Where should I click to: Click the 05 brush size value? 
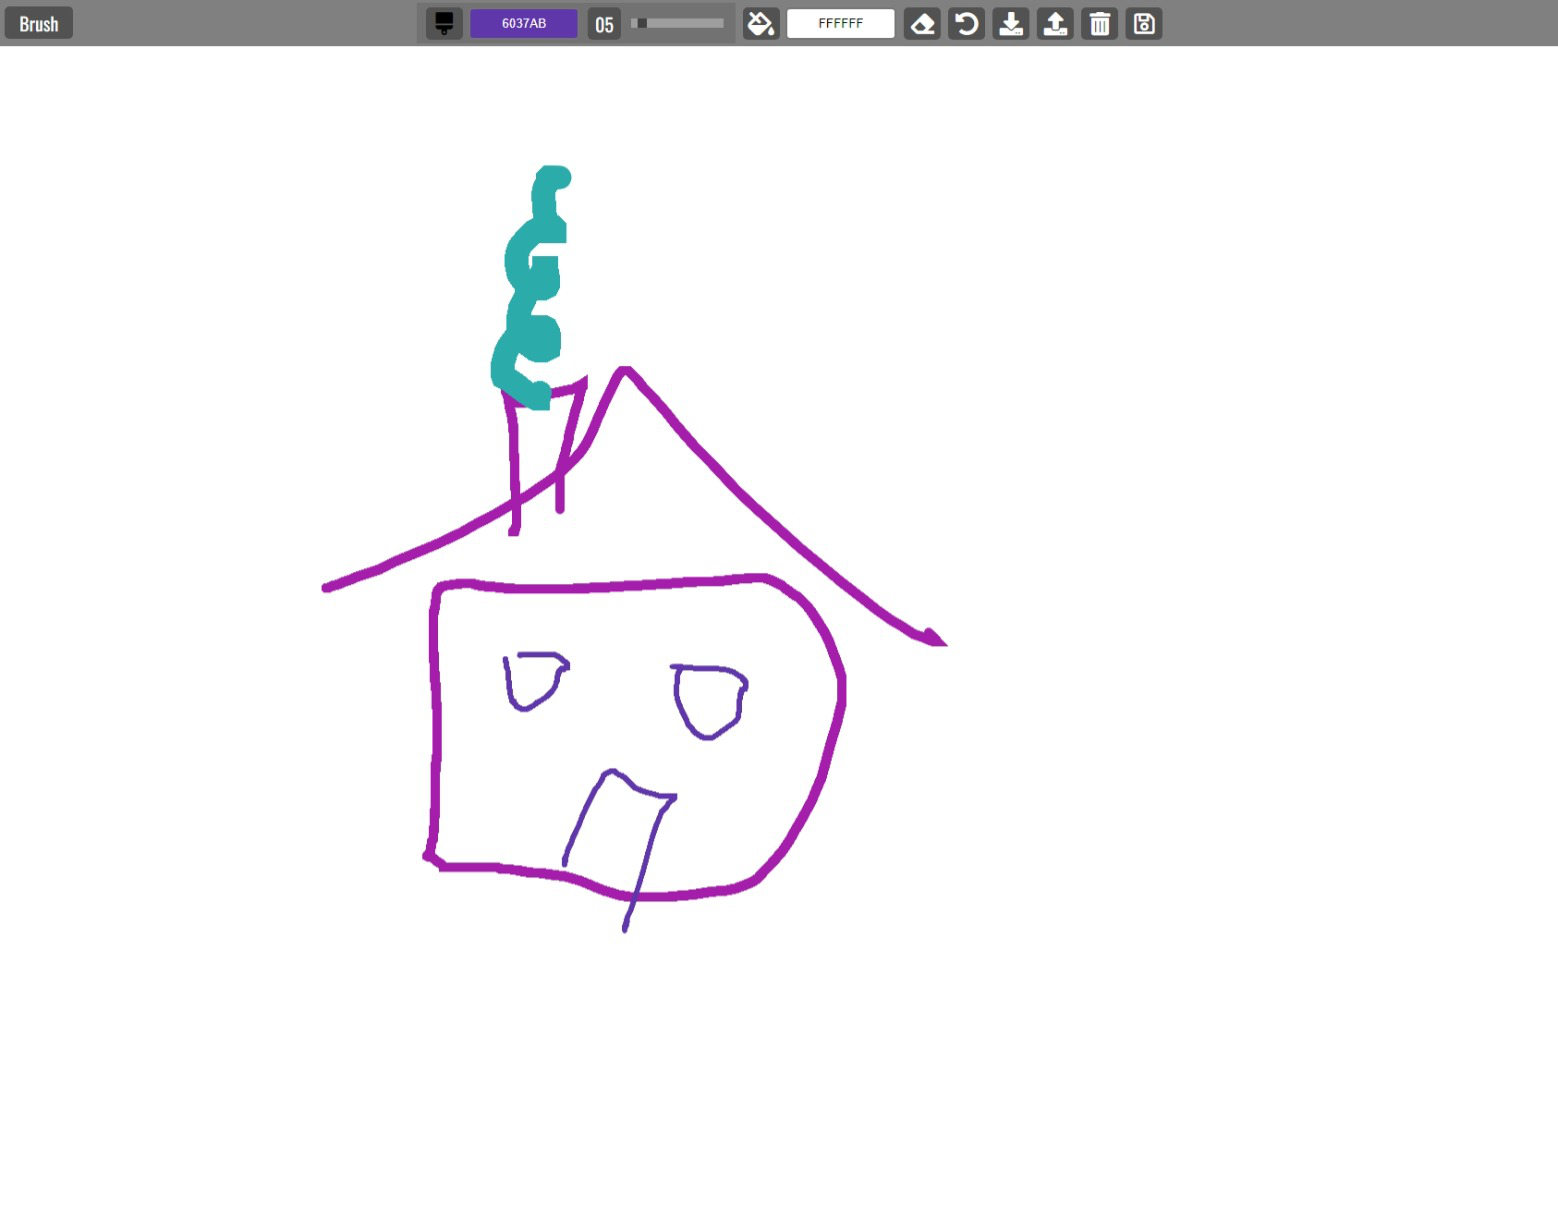click(604, 24)
